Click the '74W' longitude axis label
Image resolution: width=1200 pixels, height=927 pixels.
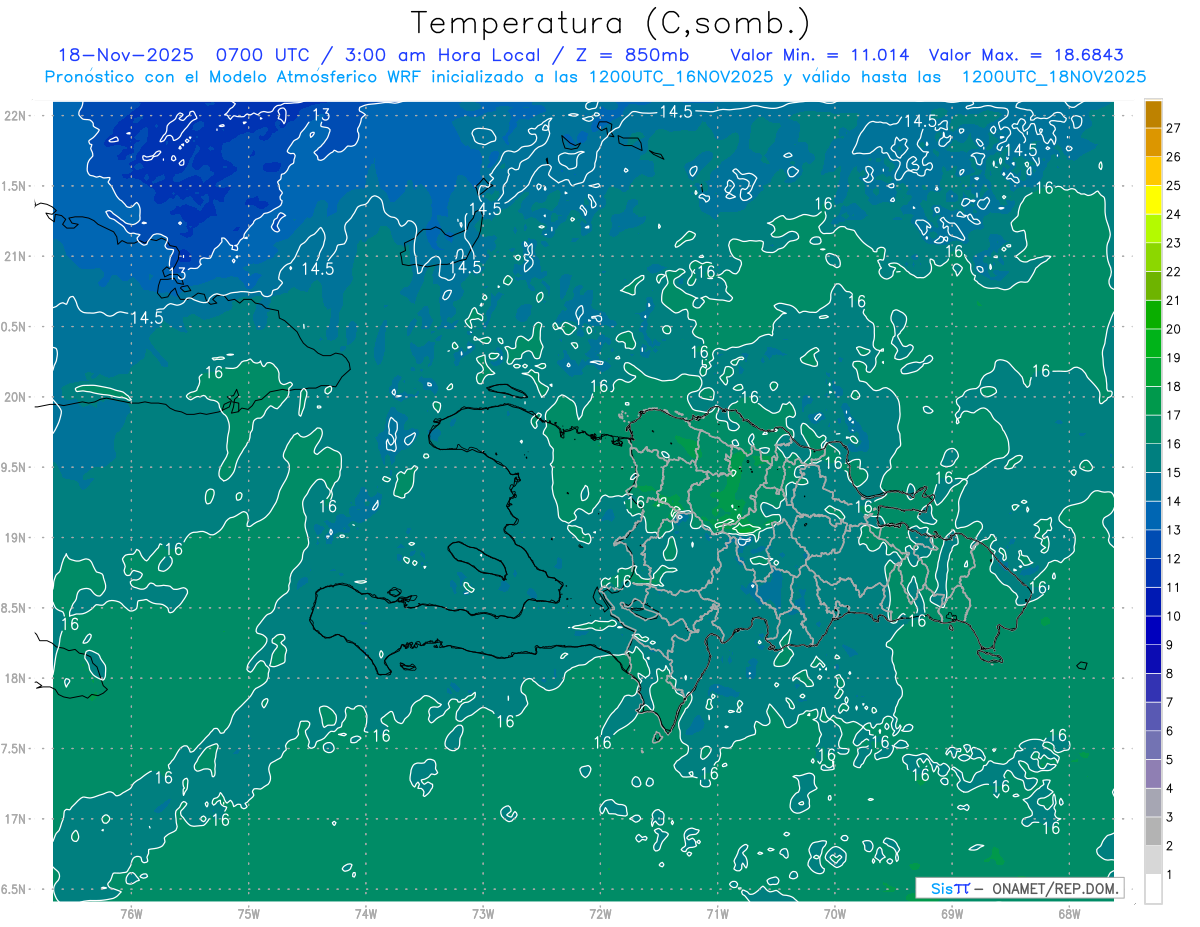(365, 914)
